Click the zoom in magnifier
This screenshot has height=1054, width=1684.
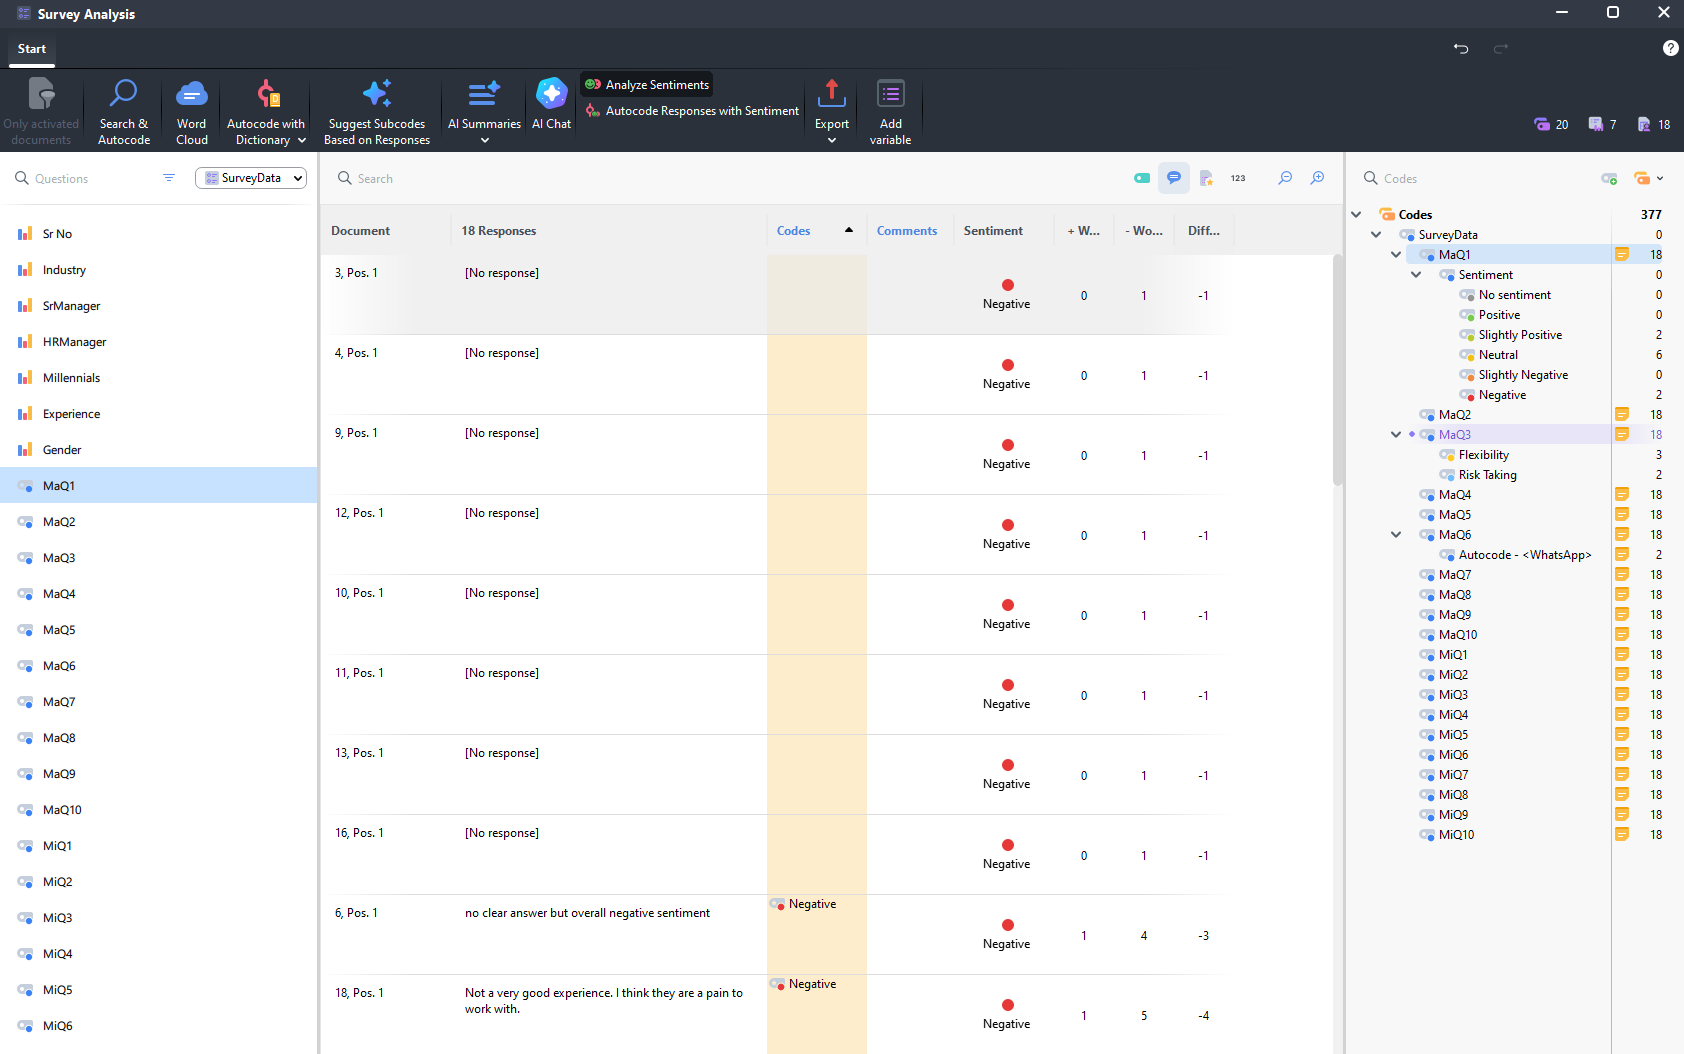click(1318, 178)
